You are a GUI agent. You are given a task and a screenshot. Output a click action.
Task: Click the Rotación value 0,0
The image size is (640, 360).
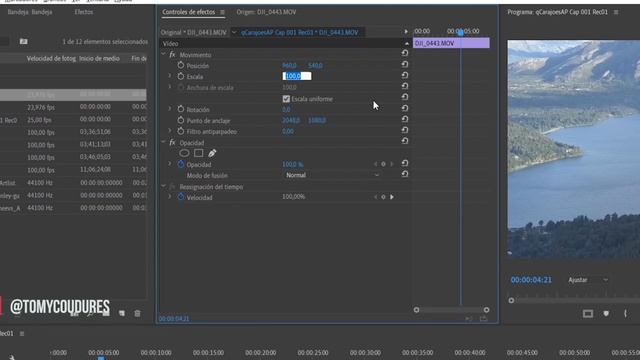[286, 109]
